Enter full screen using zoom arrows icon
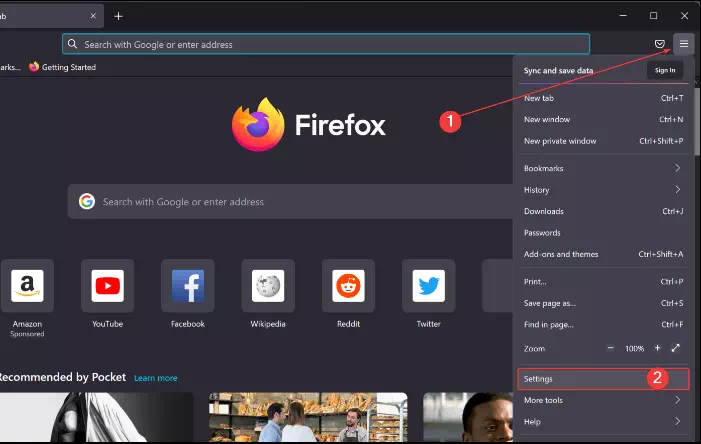This screenshot has width=701, height=444. [x=676, y=348]
